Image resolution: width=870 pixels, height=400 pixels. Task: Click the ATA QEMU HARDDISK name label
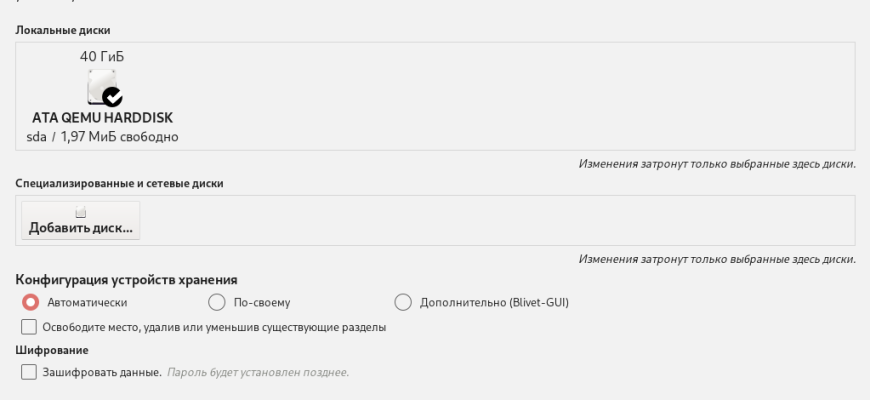[x=102, y=117]
